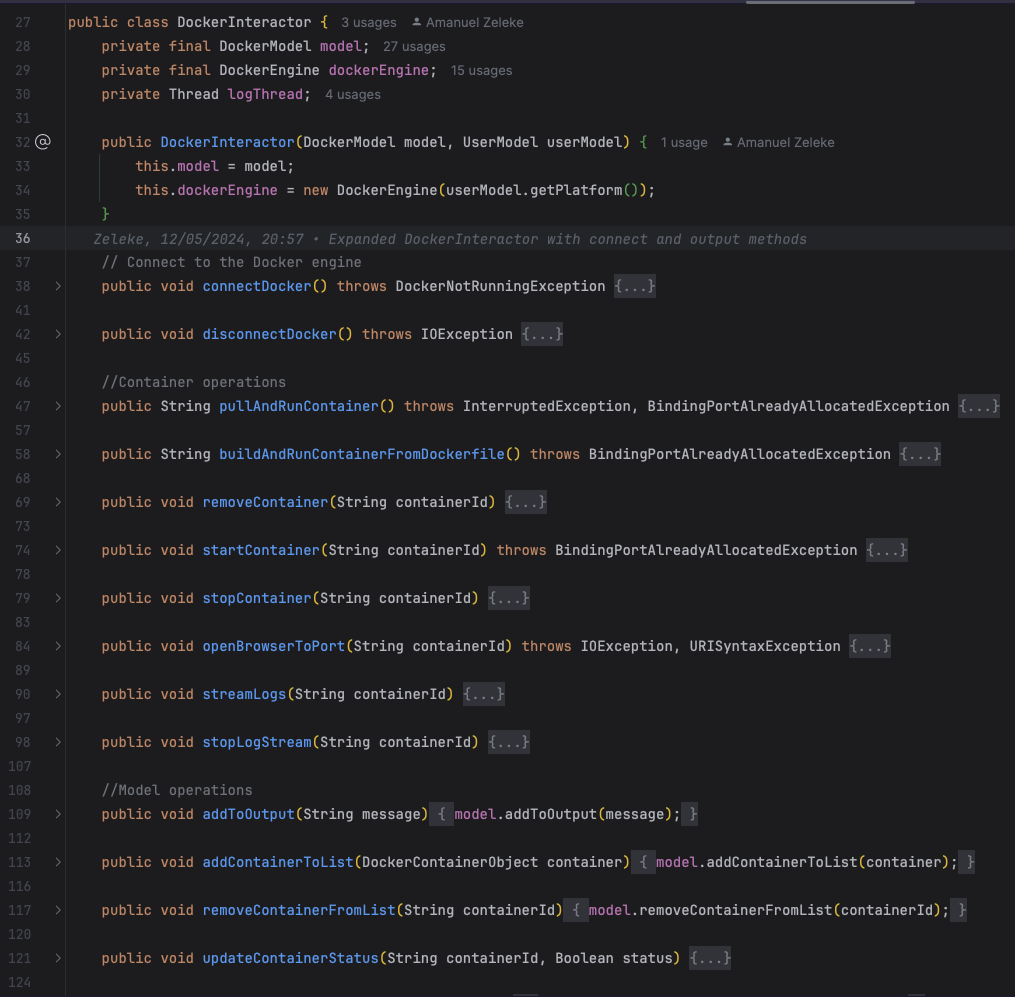The width and height of the screenshot is (1015, 997).
Task: Unfold stopContainer using the gutter chevron
Action: click(58, 598)
